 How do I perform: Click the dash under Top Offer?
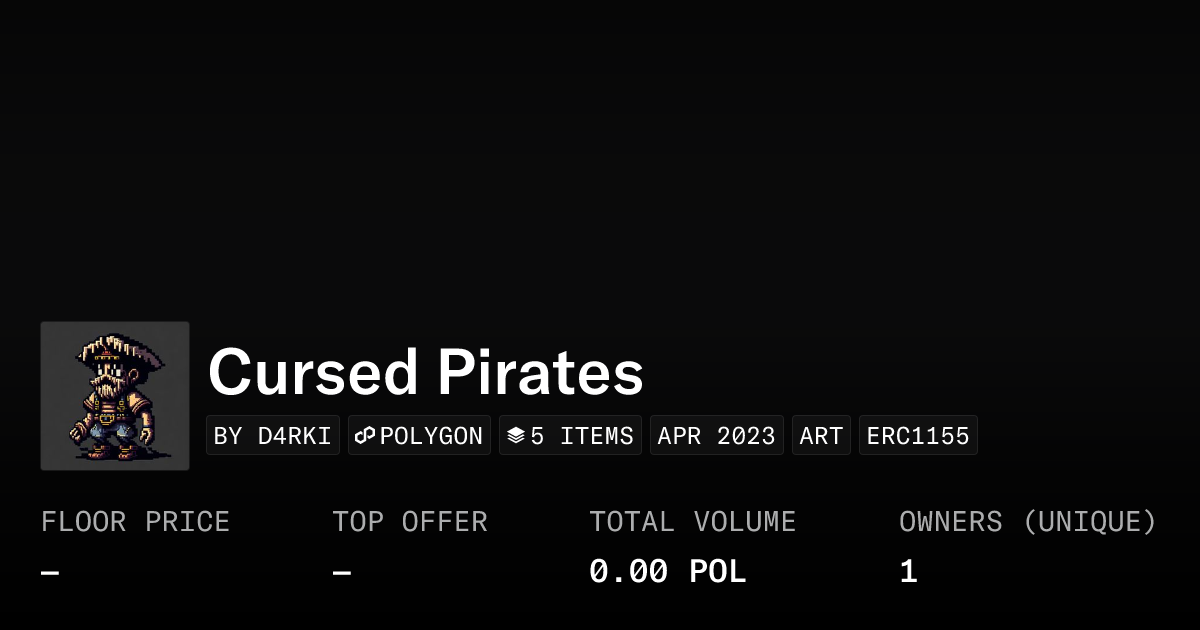pos(342,572)
